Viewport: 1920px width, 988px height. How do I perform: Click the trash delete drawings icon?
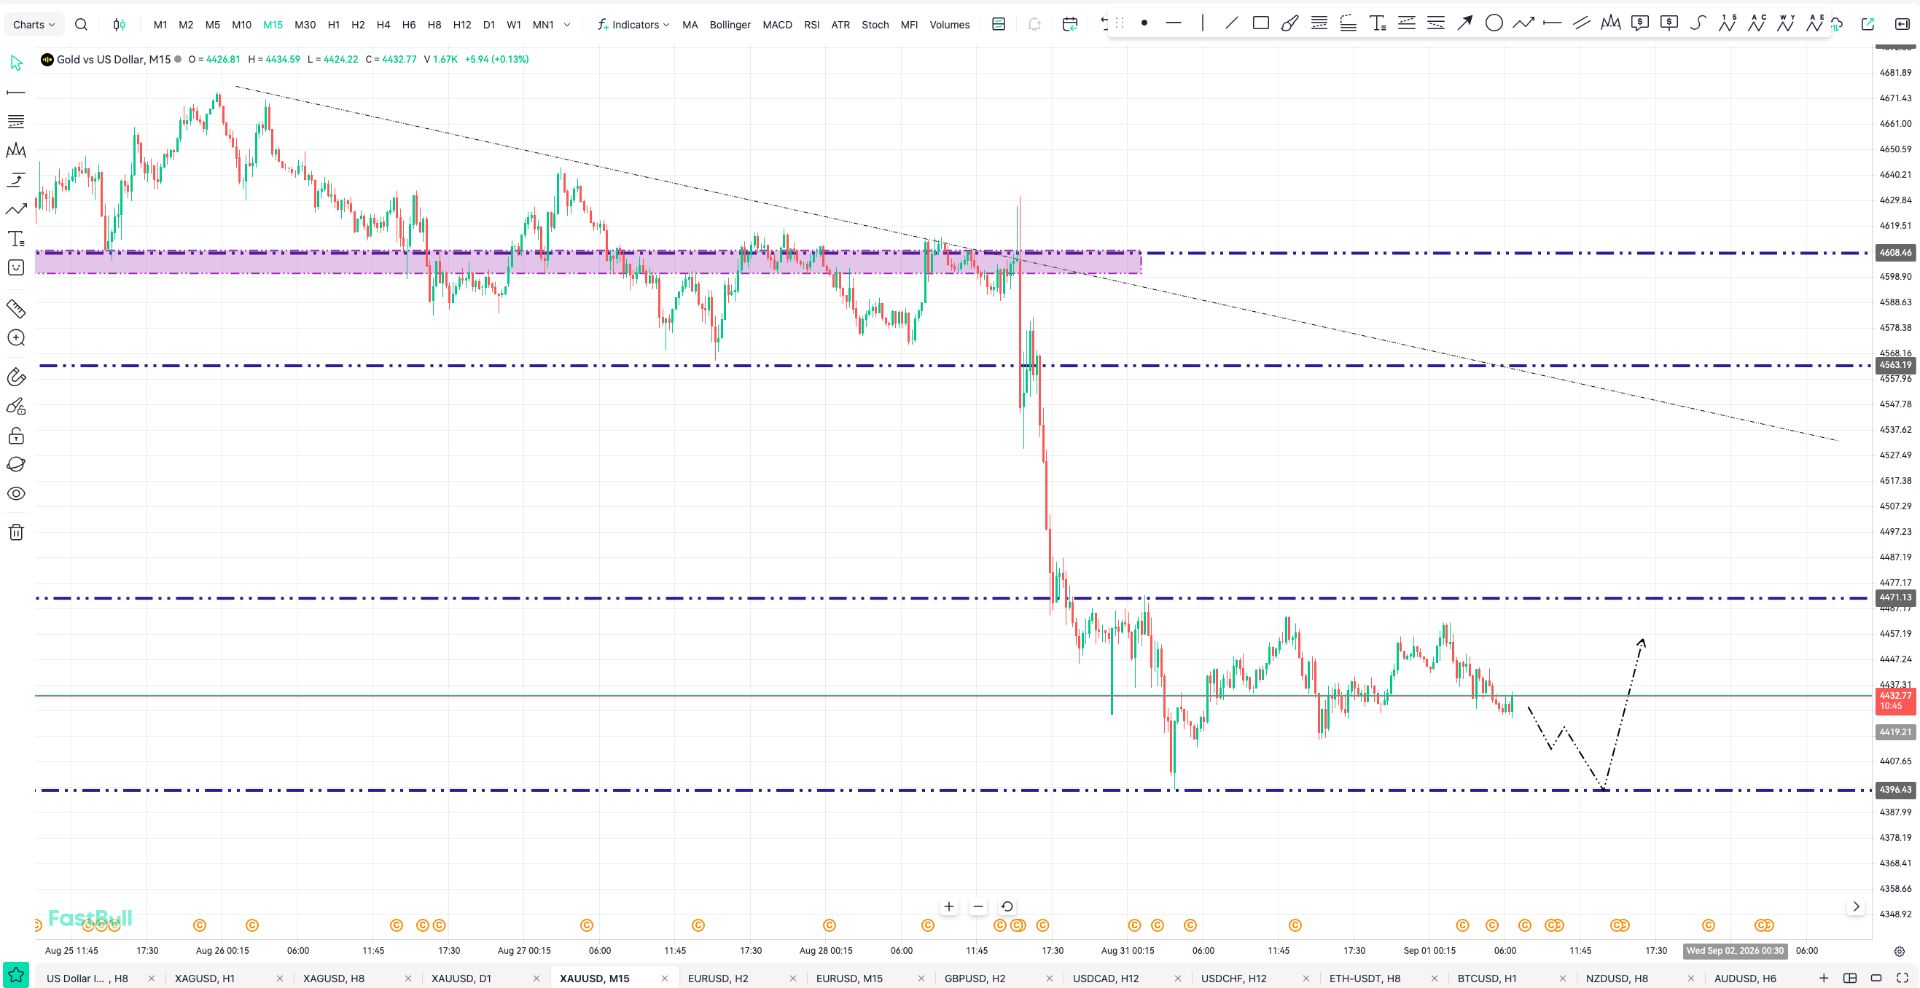(16, 532)
